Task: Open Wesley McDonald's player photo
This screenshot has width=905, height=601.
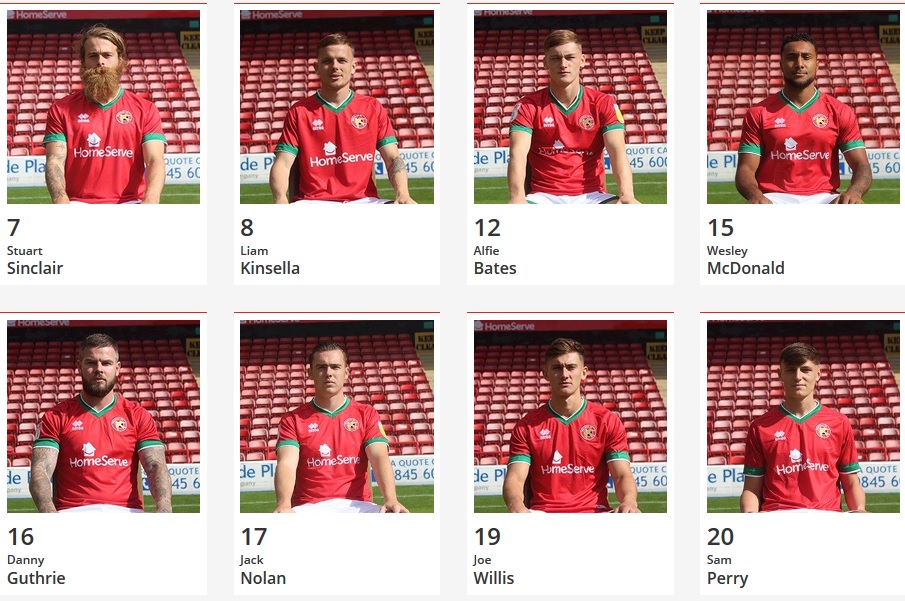Action: pos(803,107)
